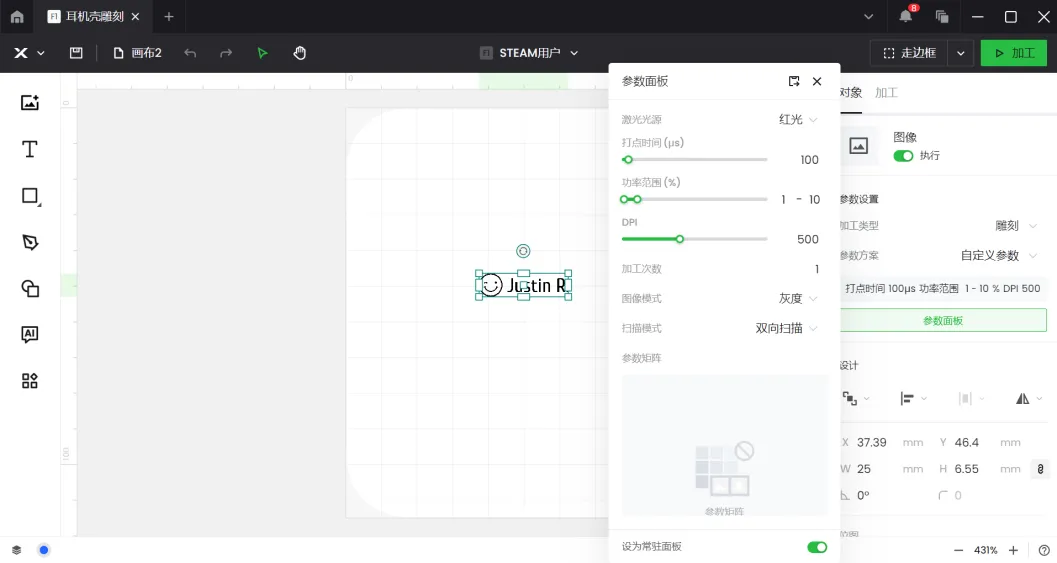Adjust the 打点时间 slider handle
This screenshot has height=563, width=1057.
pos(628,160)
